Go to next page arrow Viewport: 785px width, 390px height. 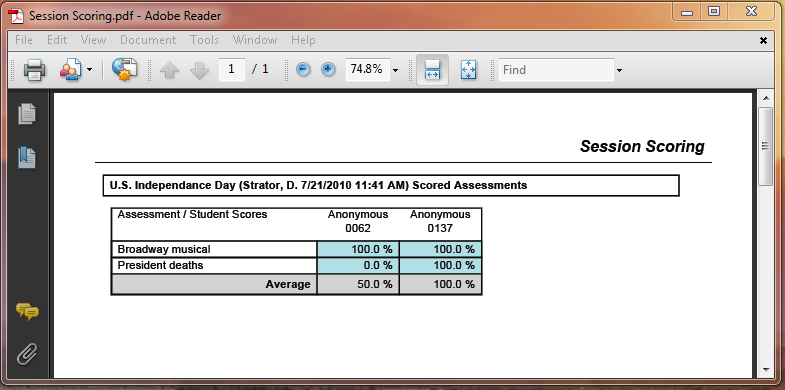199,71
